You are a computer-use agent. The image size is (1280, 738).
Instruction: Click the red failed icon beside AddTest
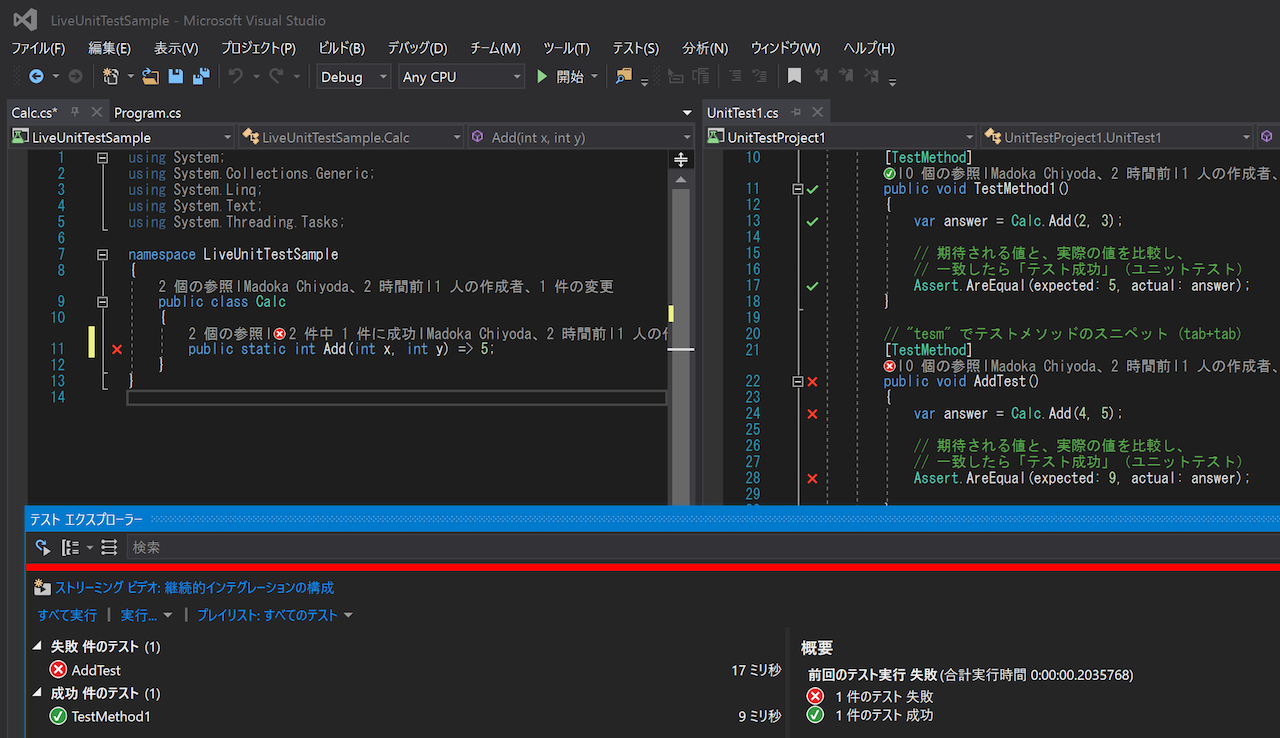pos(58,670)
